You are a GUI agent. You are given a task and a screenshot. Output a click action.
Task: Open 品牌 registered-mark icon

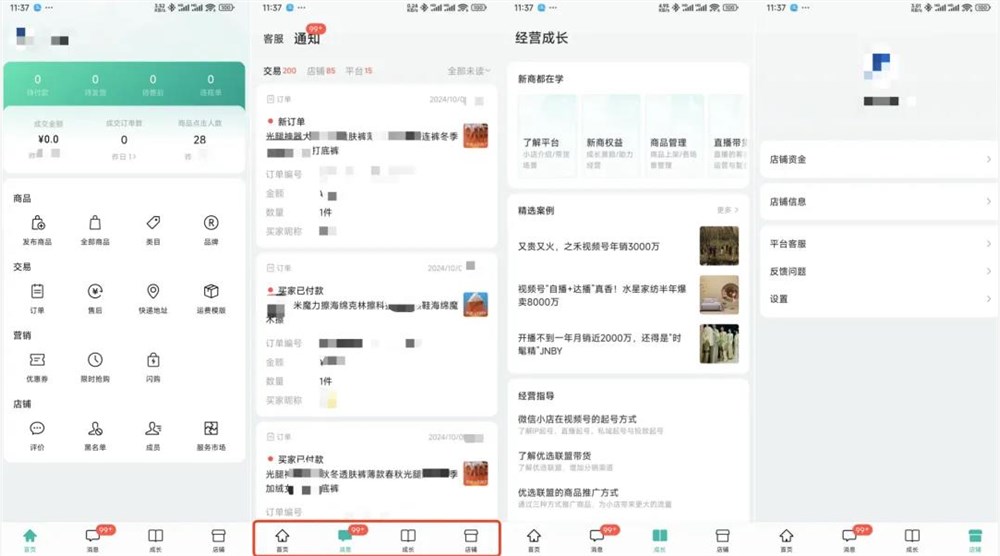211,223
